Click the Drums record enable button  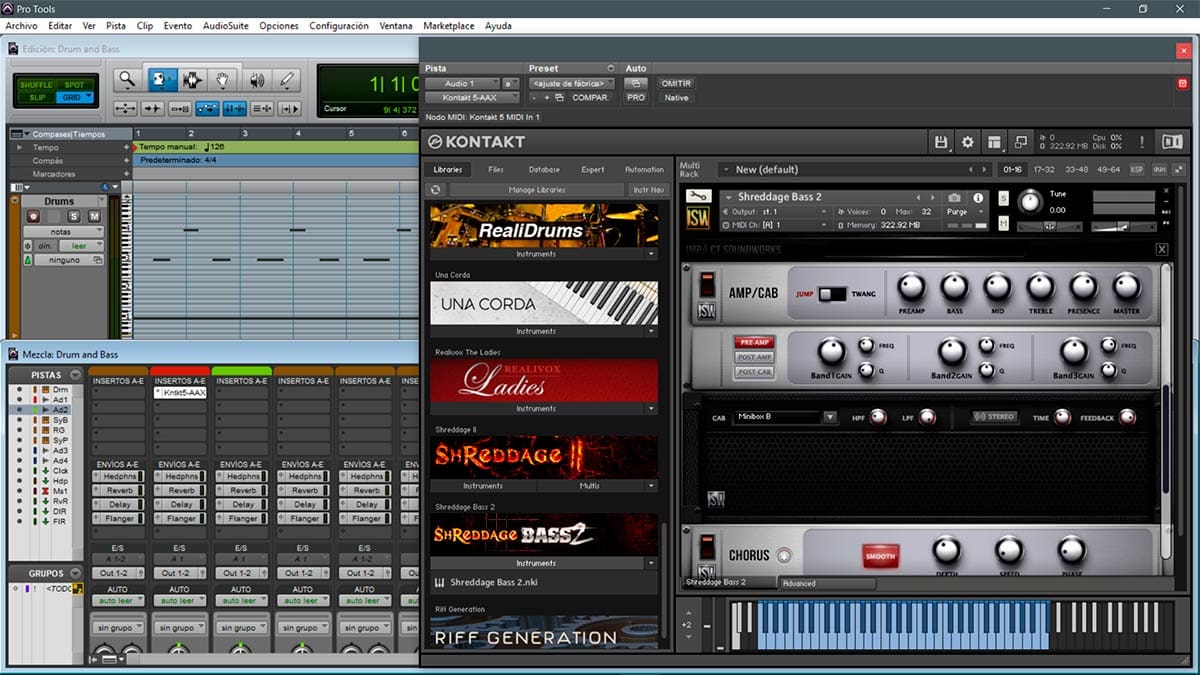(x=33, y=216)
